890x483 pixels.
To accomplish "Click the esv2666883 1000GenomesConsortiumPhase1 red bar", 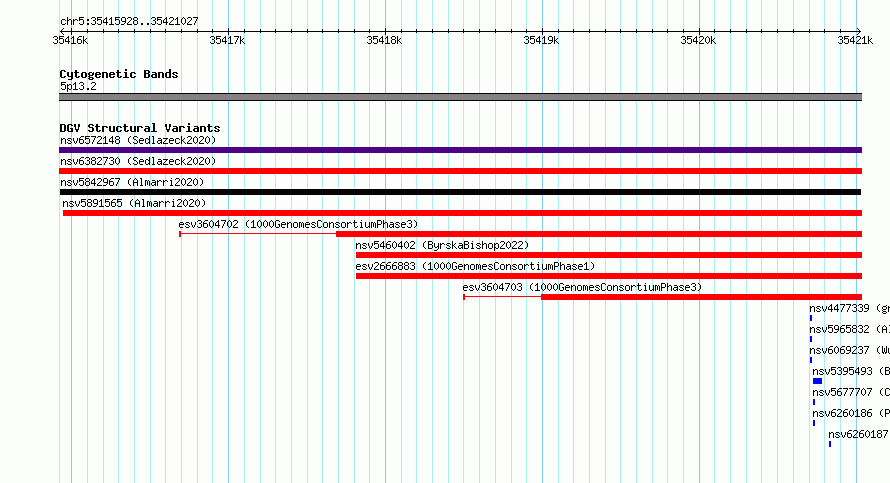I will [x=608, y=276].
